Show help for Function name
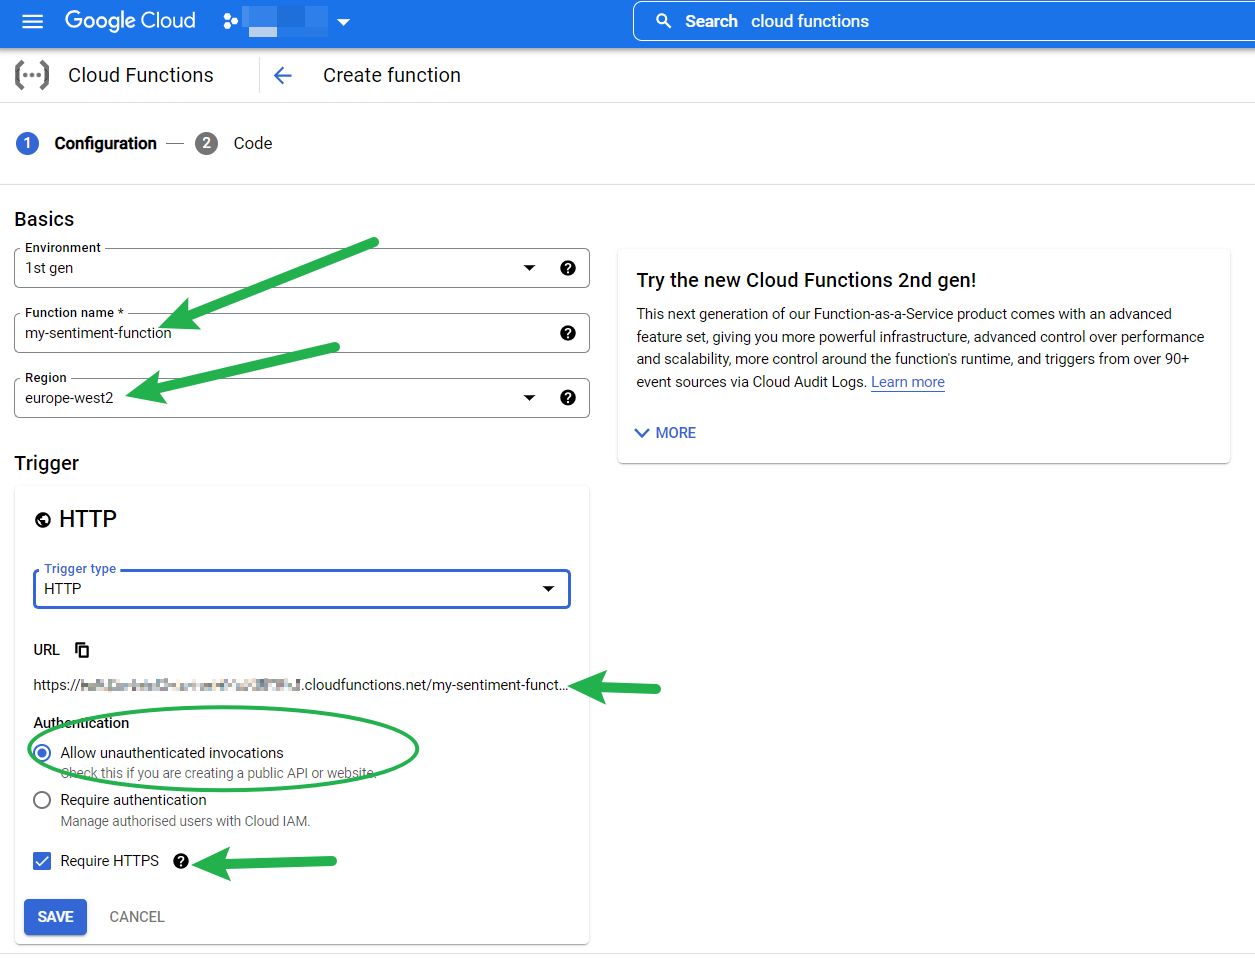 pyautogui.click(x=568, y=333)
